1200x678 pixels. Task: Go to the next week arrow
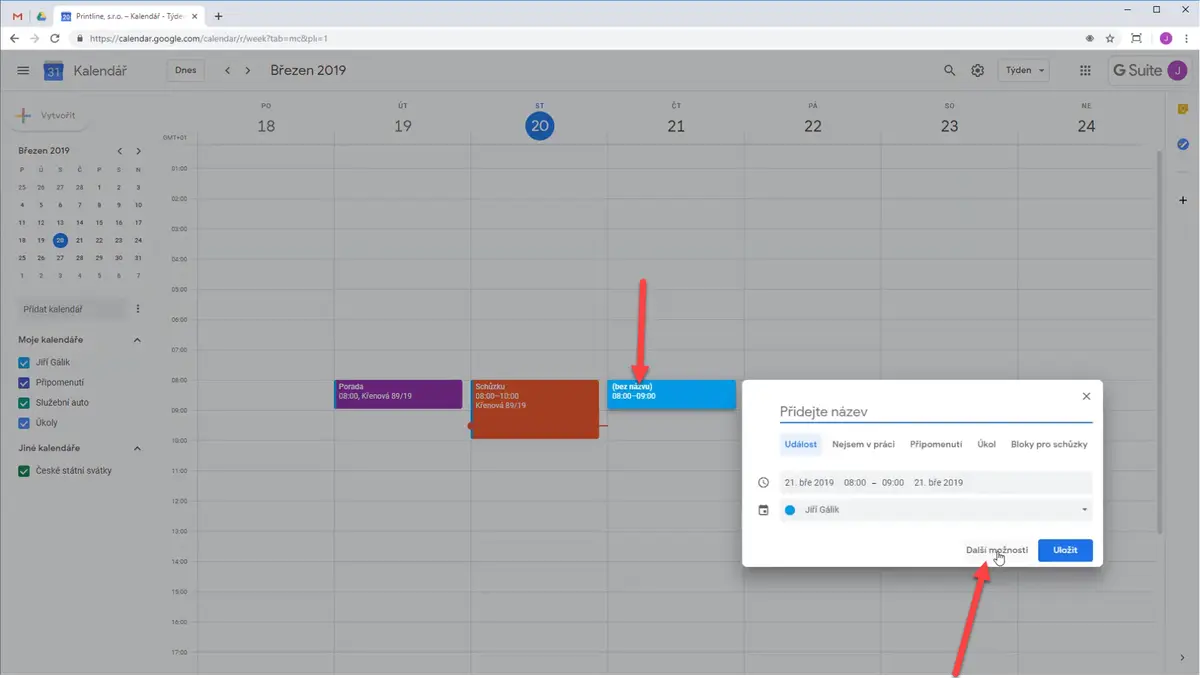(248, 71)
